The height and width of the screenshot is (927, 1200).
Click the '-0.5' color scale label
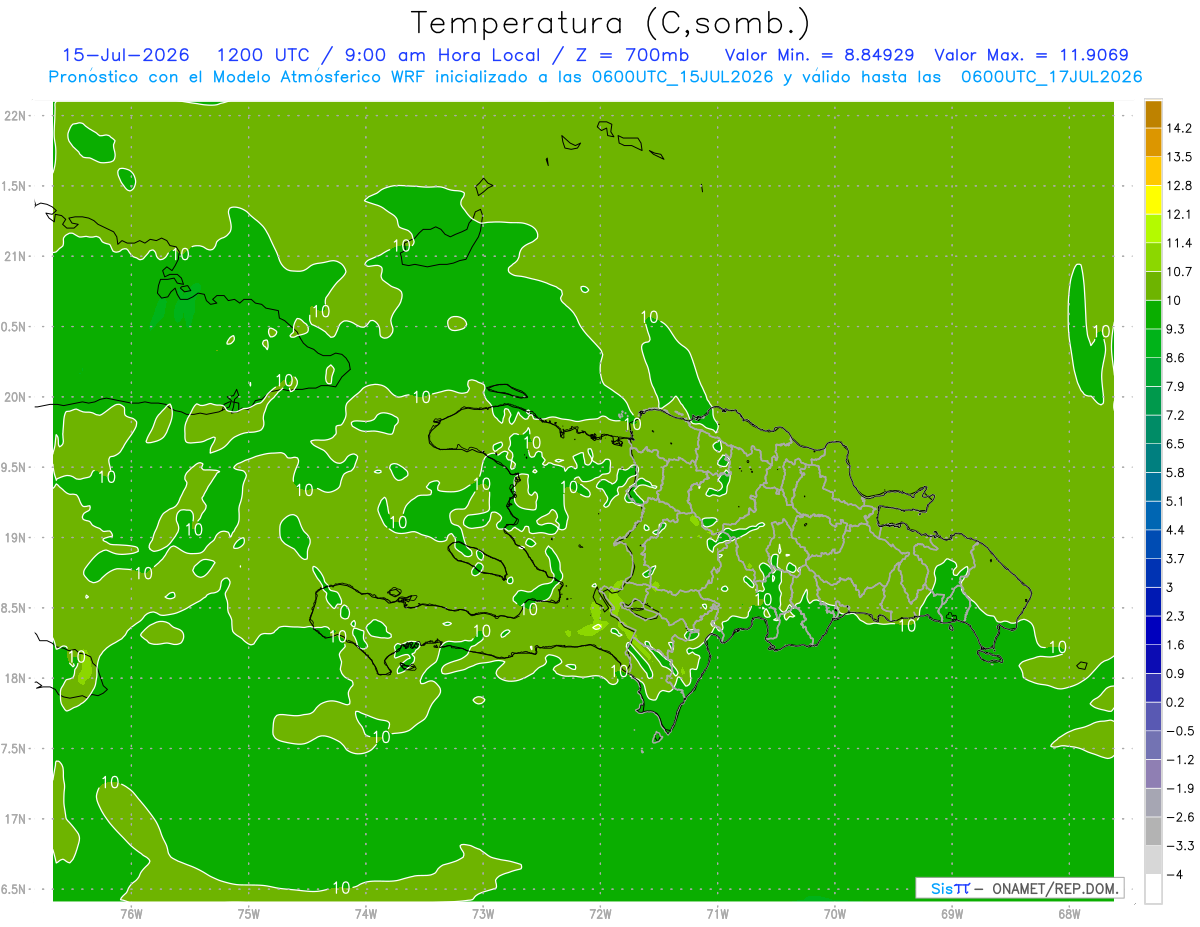click(1181, 731)
